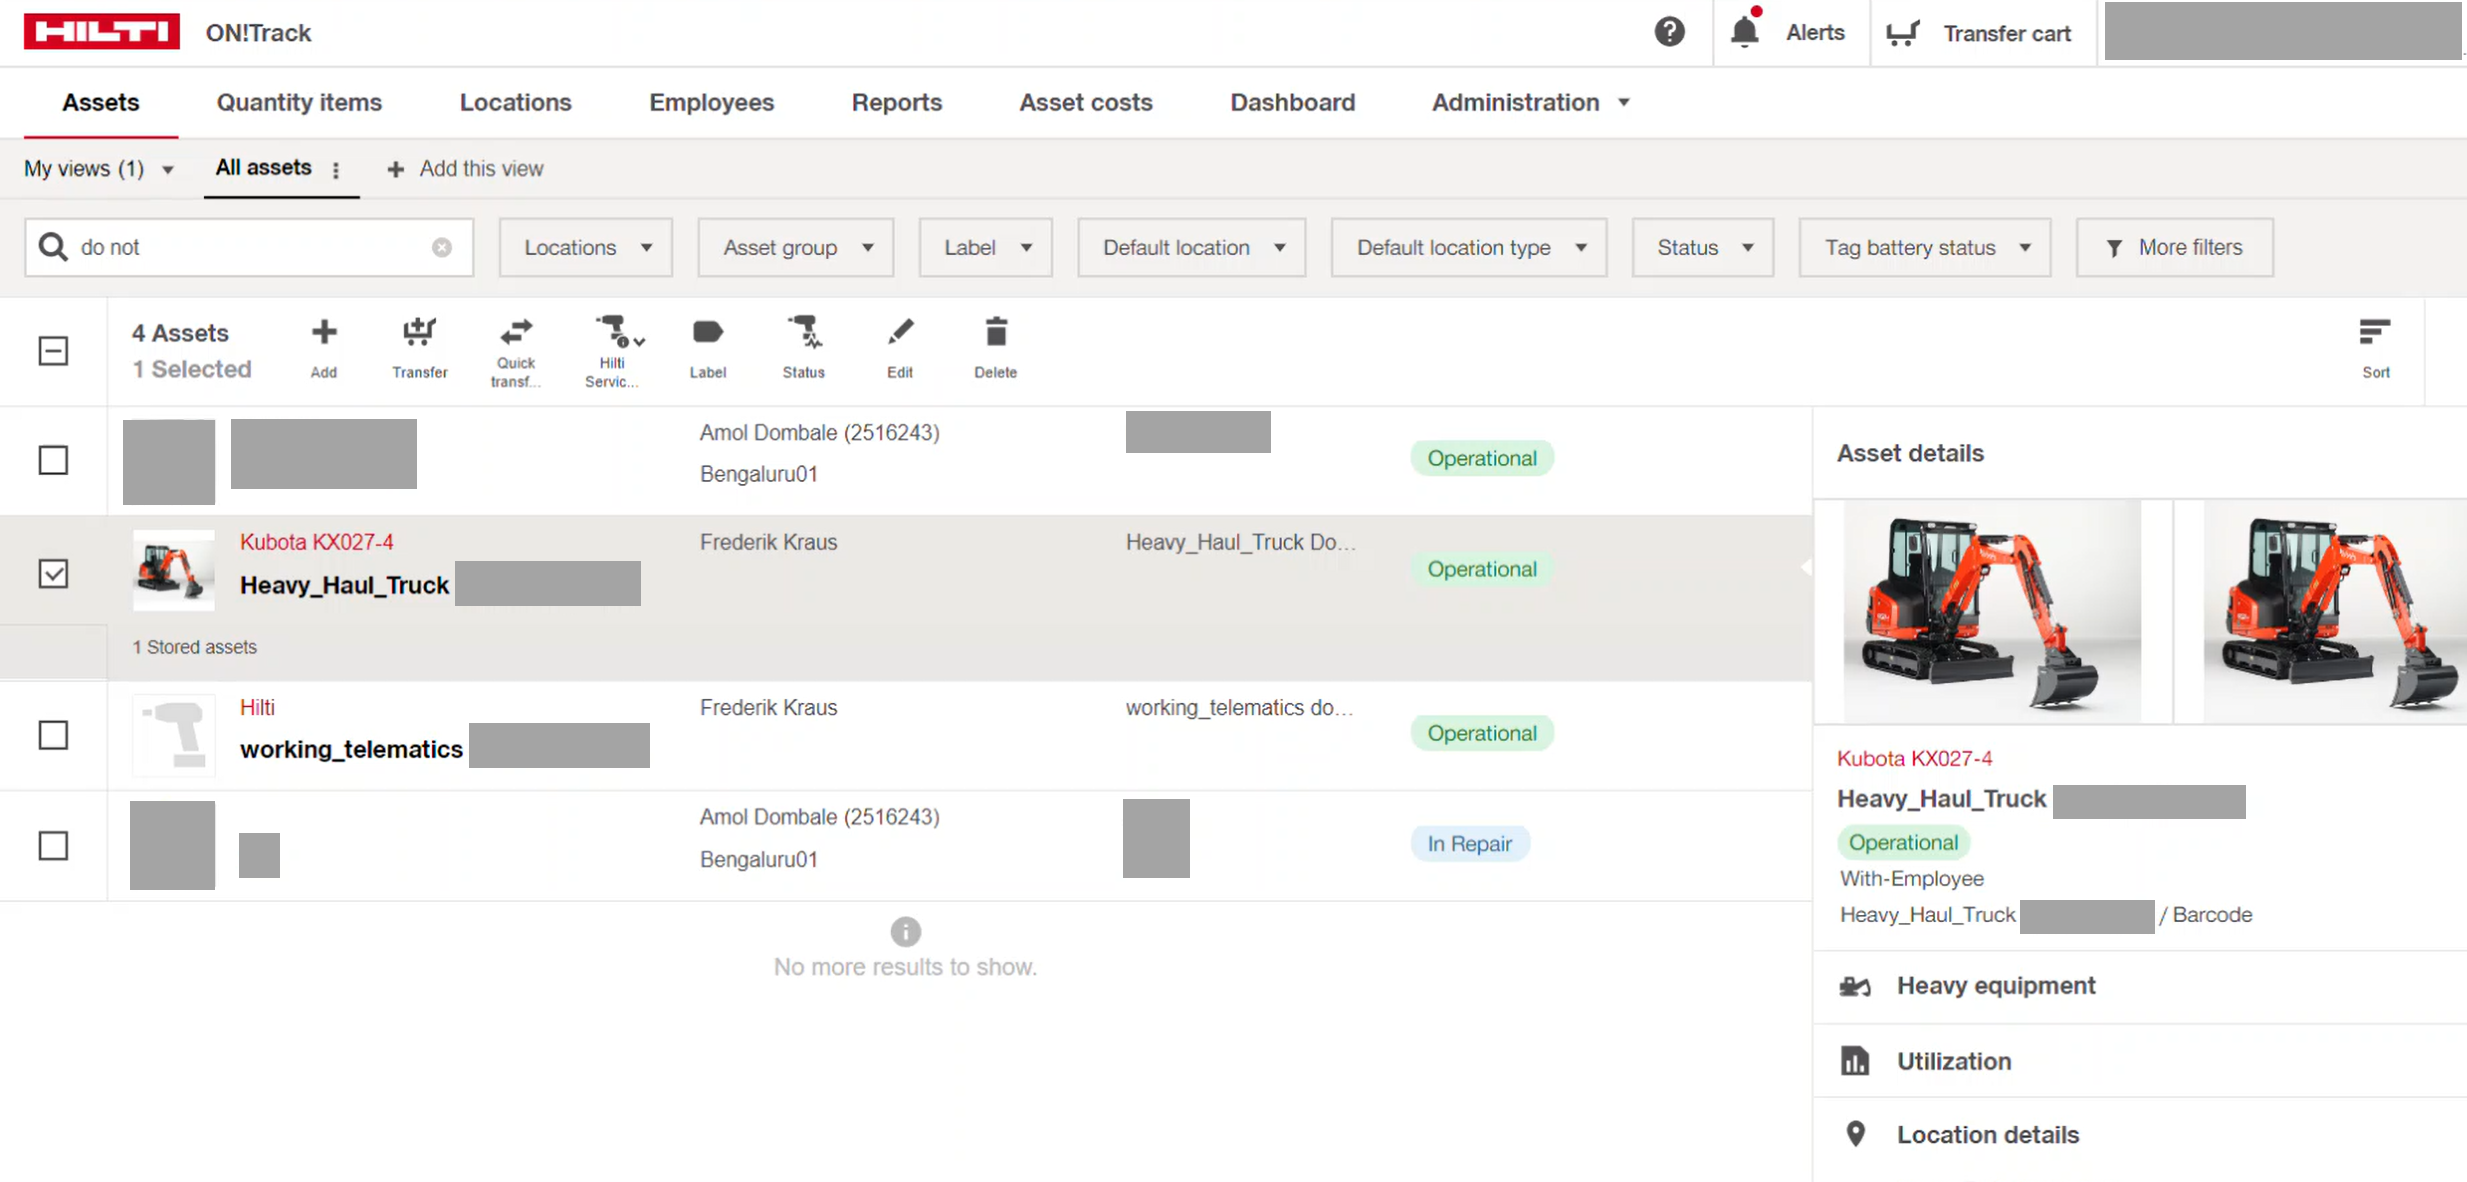This screenshot has width=2467, height=1182.
Task: Click the Hilti manufacturer link in working_telematics row
Action: click(x=257, y=707)
